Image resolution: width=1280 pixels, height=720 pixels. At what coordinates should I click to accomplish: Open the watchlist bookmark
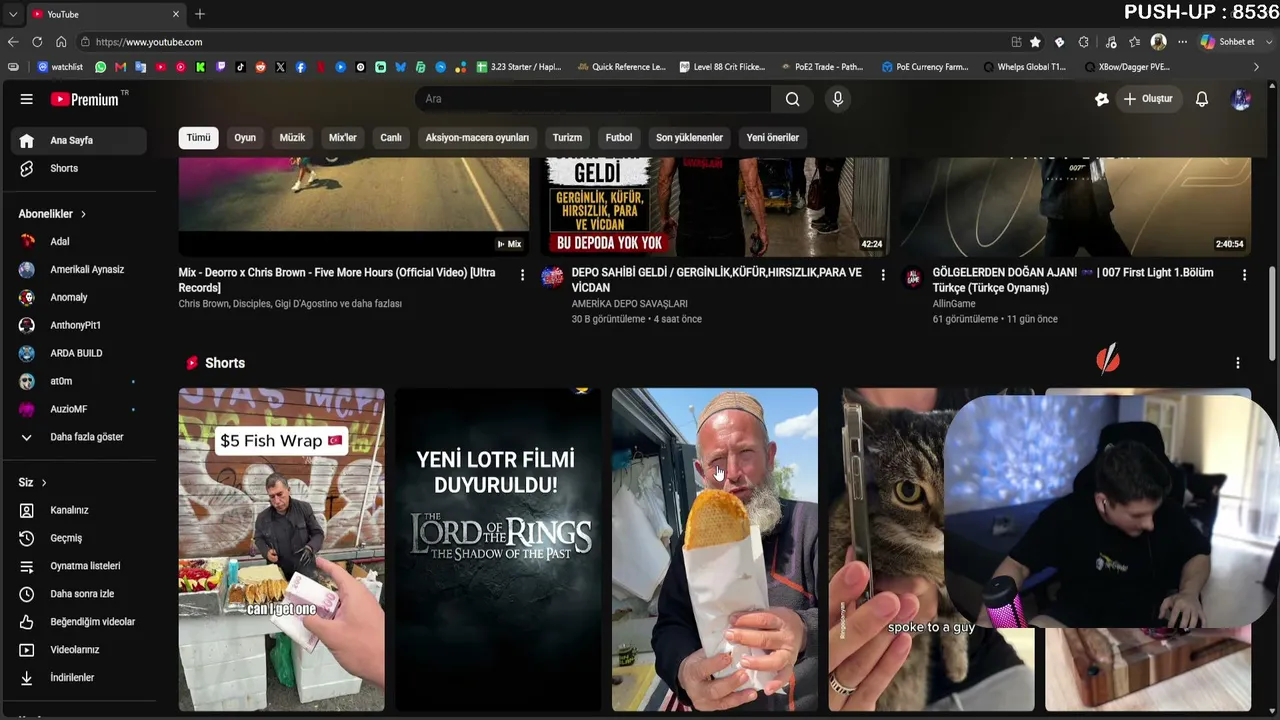[x=60, y=67]
